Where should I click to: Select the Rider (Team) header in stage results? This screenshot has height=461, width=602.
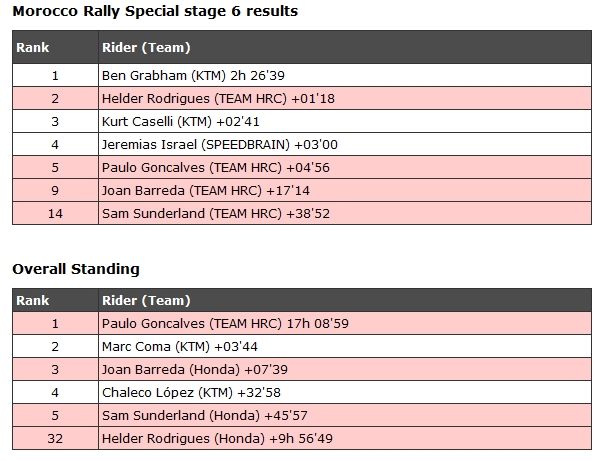click(x=146, y=47)
